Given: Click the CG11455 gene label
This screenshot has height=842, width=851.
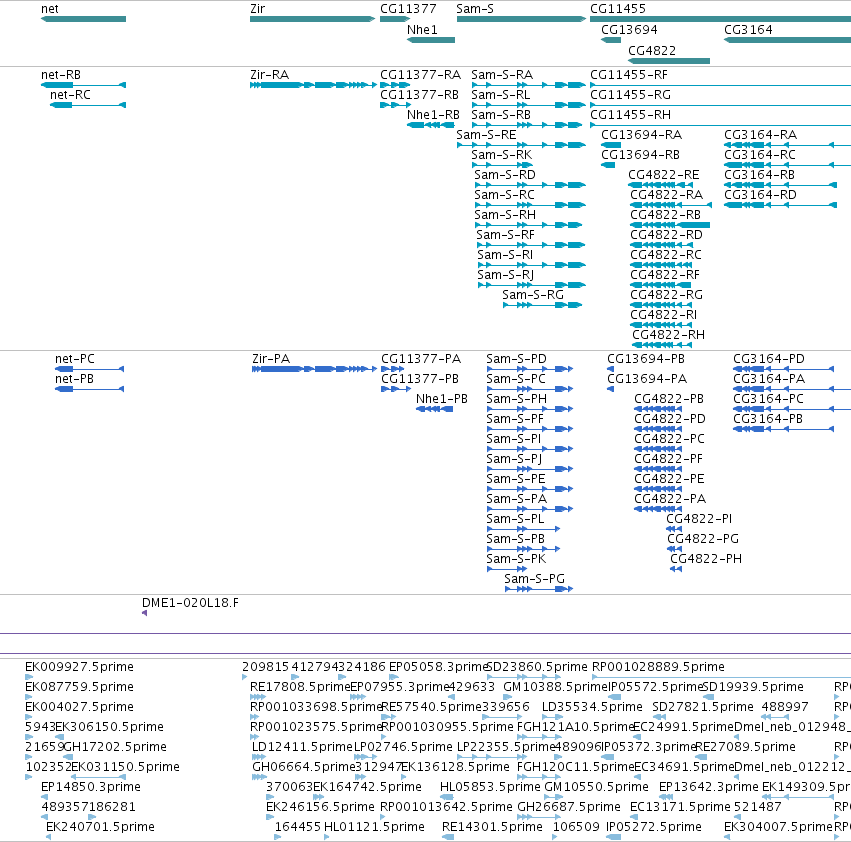Looking at the screenshot, I should pos(618,9).
